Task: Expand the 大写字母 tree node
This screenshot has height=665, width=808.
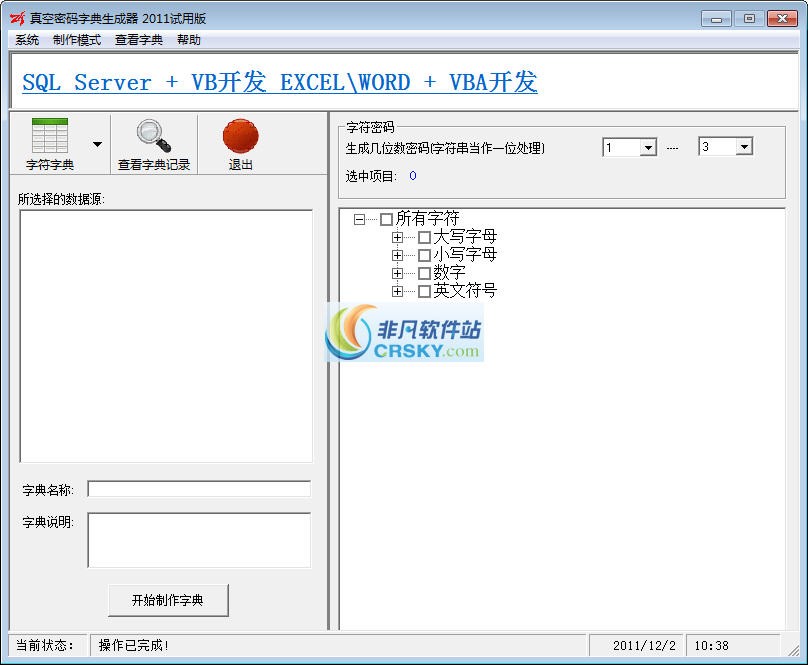Action: [397, 237]
